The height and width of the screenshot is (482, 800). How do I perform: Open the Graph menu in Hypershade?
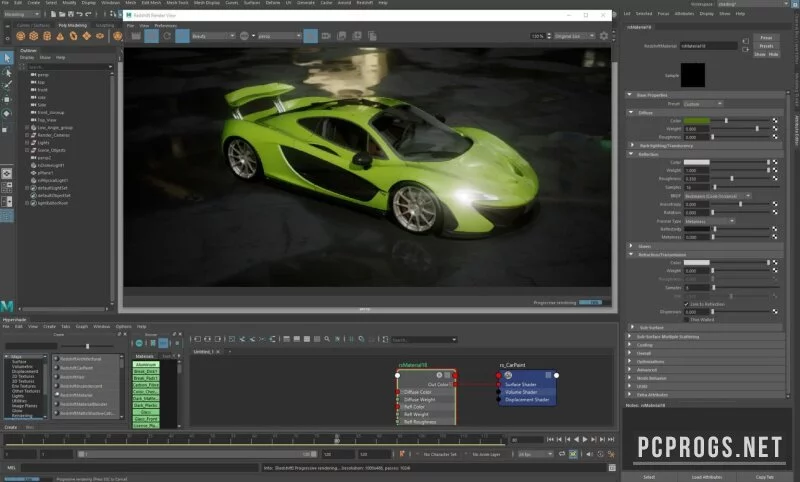click(82, 326)
